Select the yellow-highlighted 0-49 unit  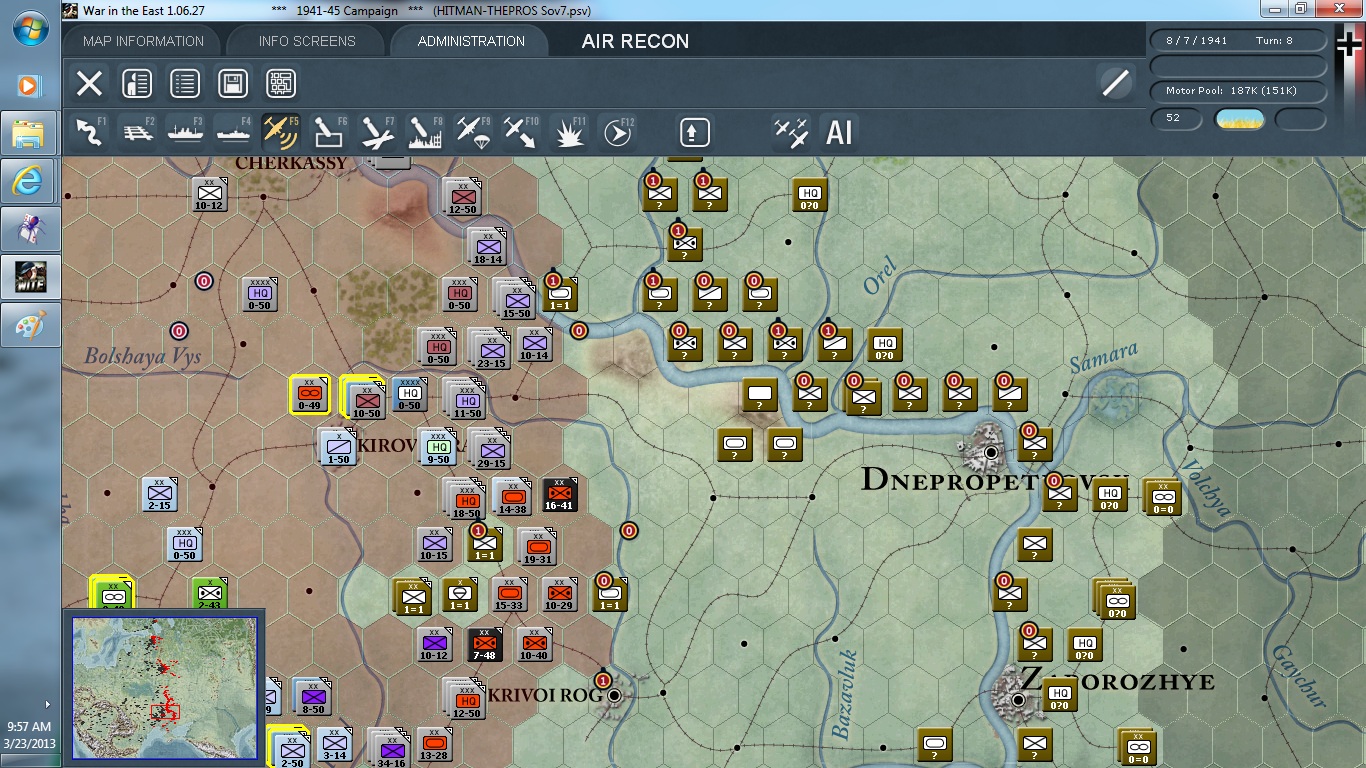coord(309,395)
